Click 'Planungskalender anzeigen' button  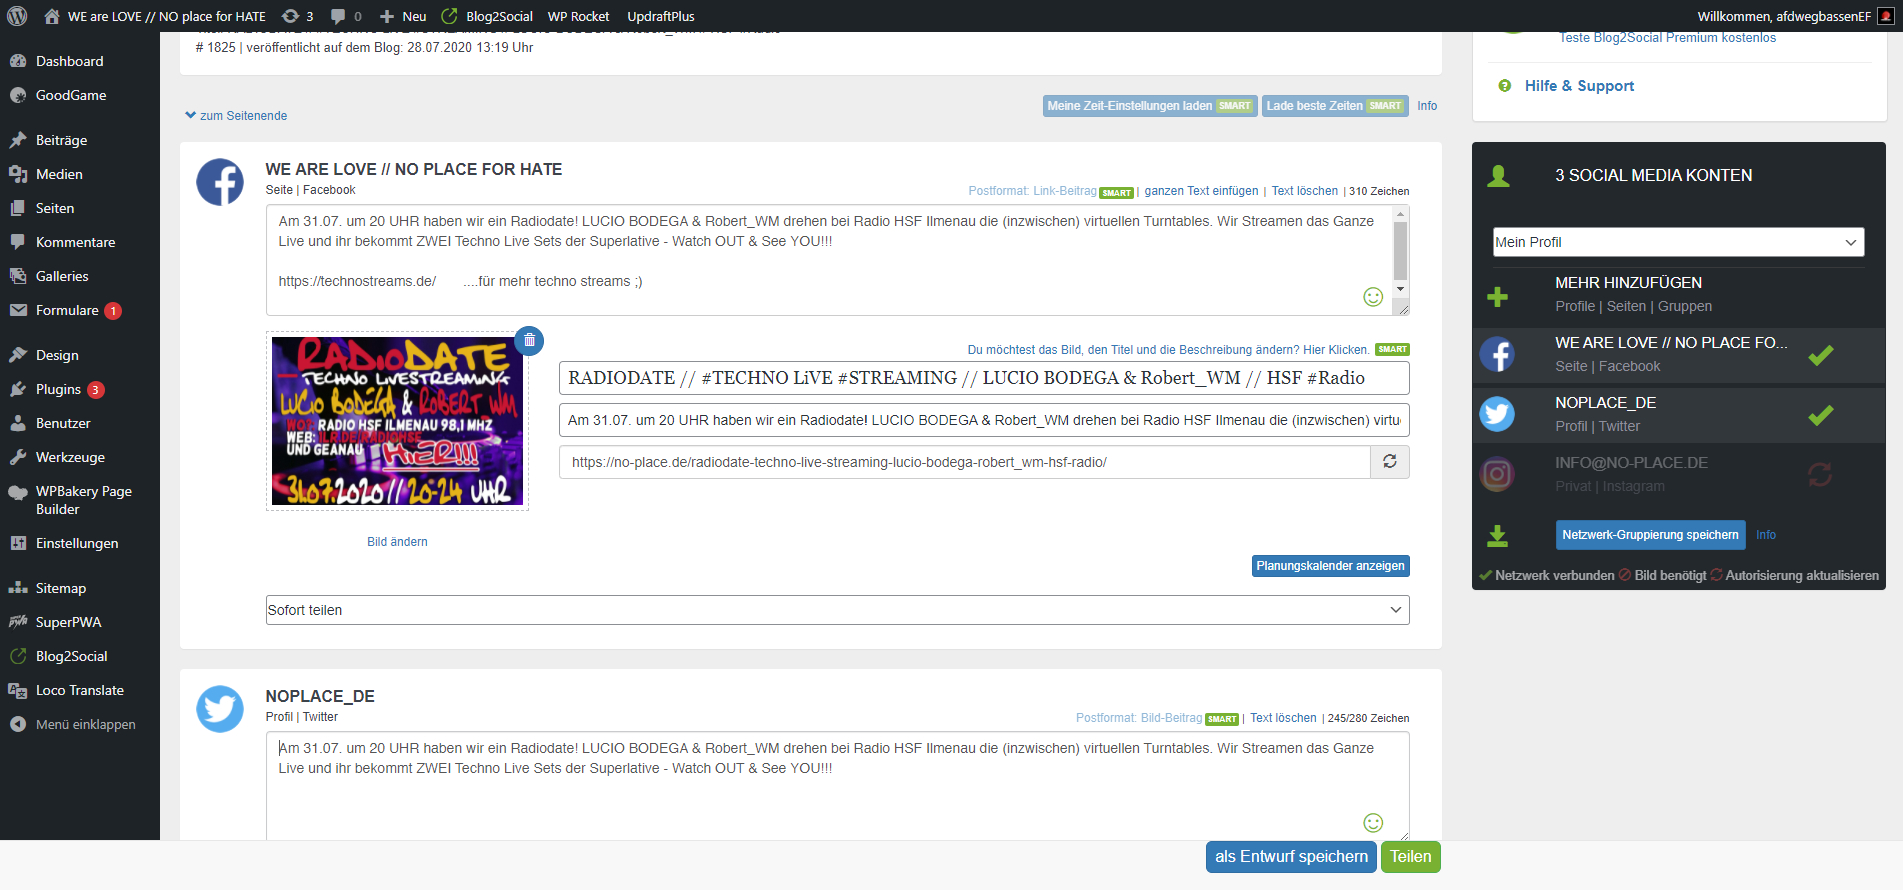[1331, 566]
